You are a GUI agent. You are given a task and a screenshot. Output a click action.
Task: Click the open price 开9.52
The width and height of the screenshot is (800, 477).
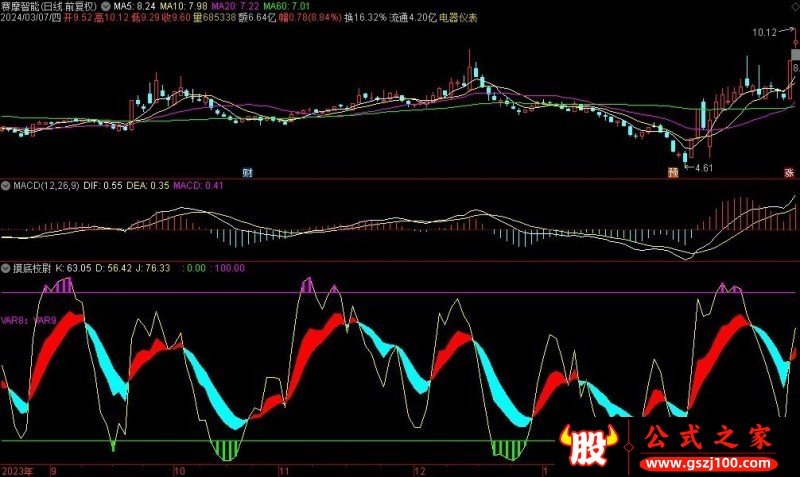point(78,18)
